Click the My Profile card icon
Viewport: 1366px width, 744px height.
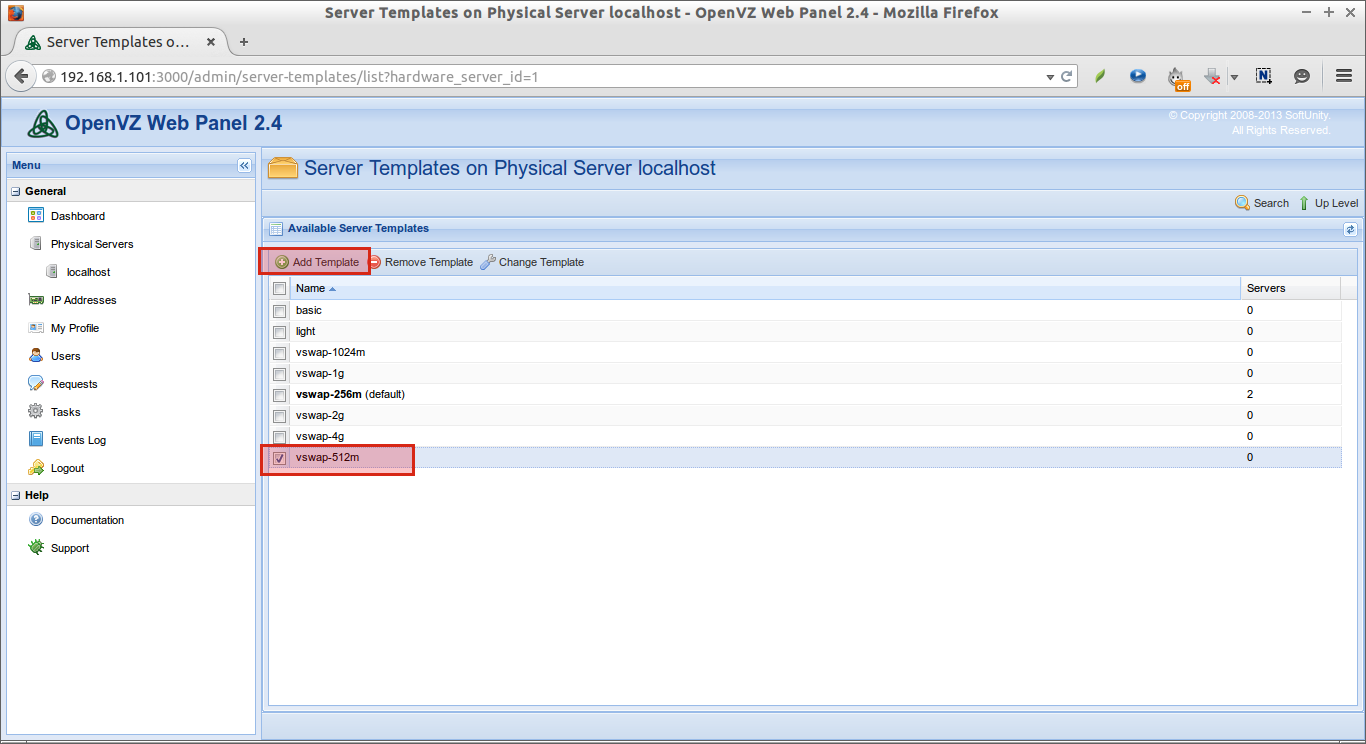coord(36,327)
